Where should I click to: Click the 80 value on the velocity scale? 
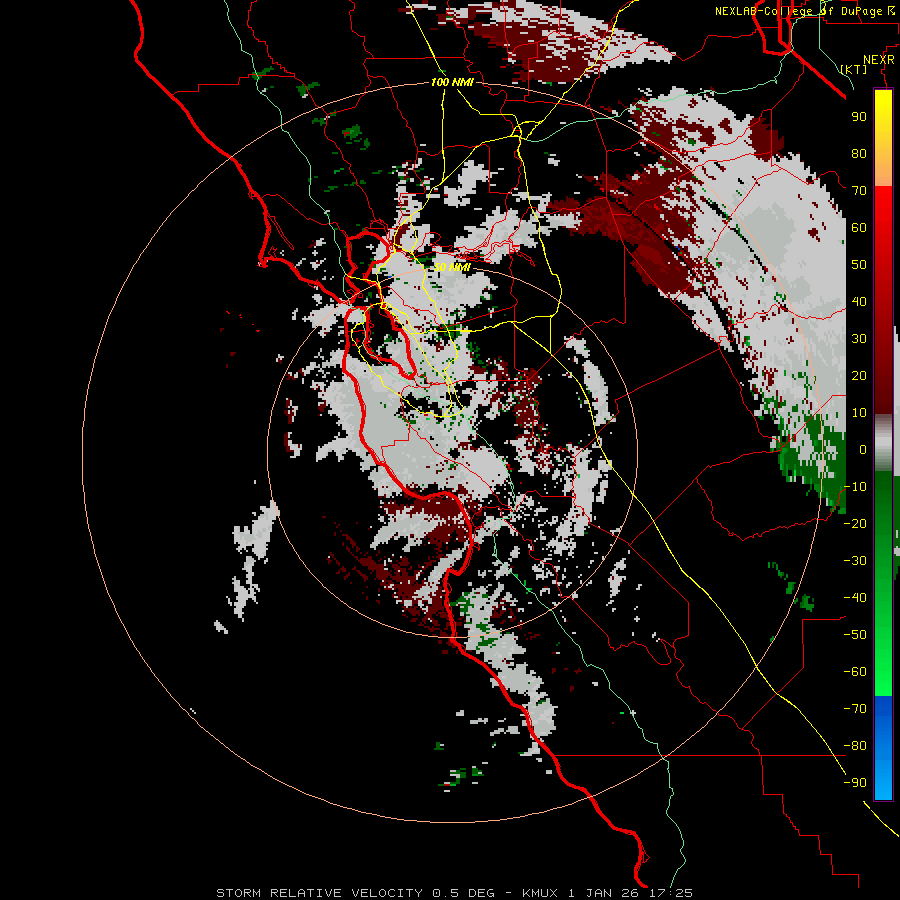pyautogui.click(x=859, y=154)
